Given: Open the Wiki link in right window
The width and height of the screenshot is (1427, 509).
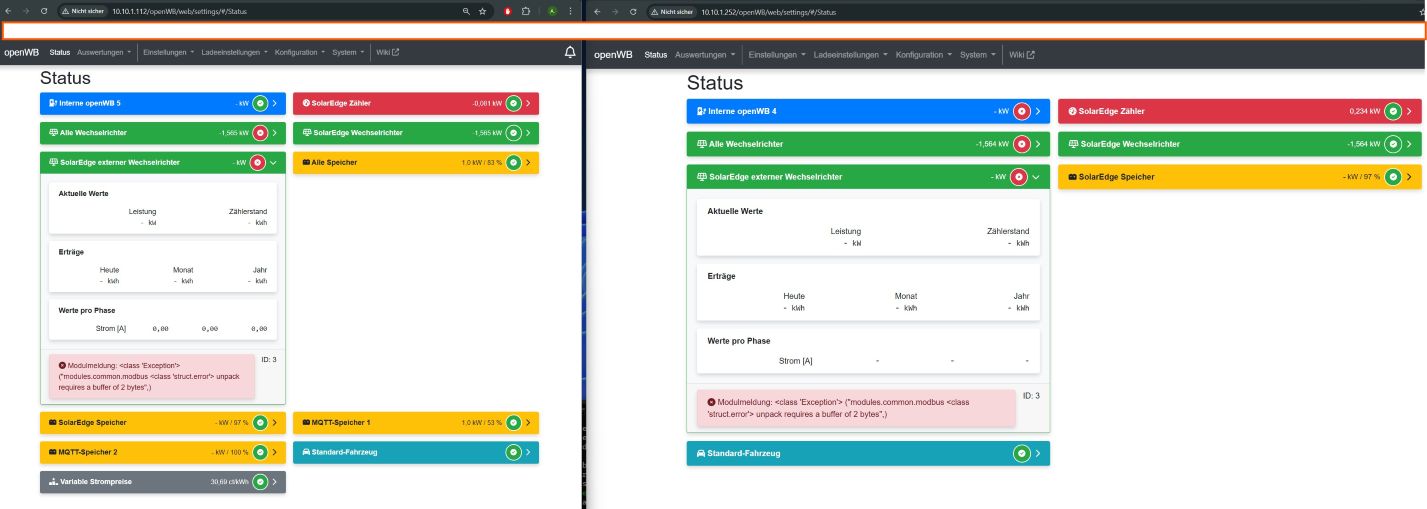Looking at the screenshot, I should [1022, 55].
